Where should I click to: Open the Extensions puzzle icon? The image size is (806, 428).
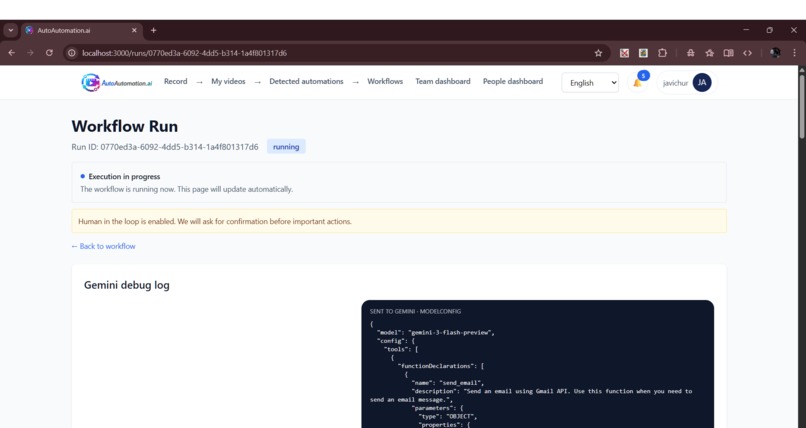click(x=662, y=53)
